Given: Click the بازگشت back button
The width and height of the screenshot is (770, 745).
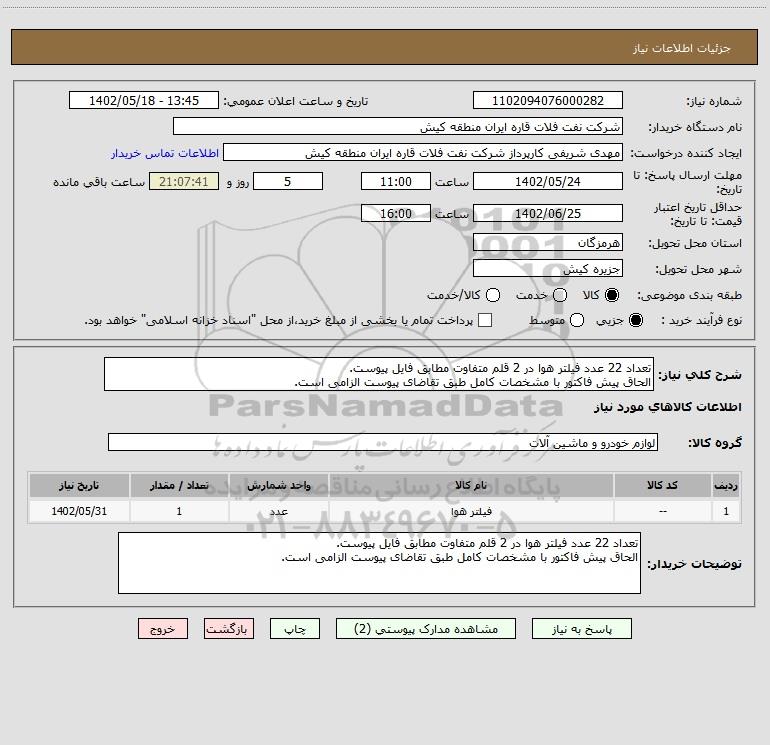Looking at the screenshot, I should pos(229,629).
